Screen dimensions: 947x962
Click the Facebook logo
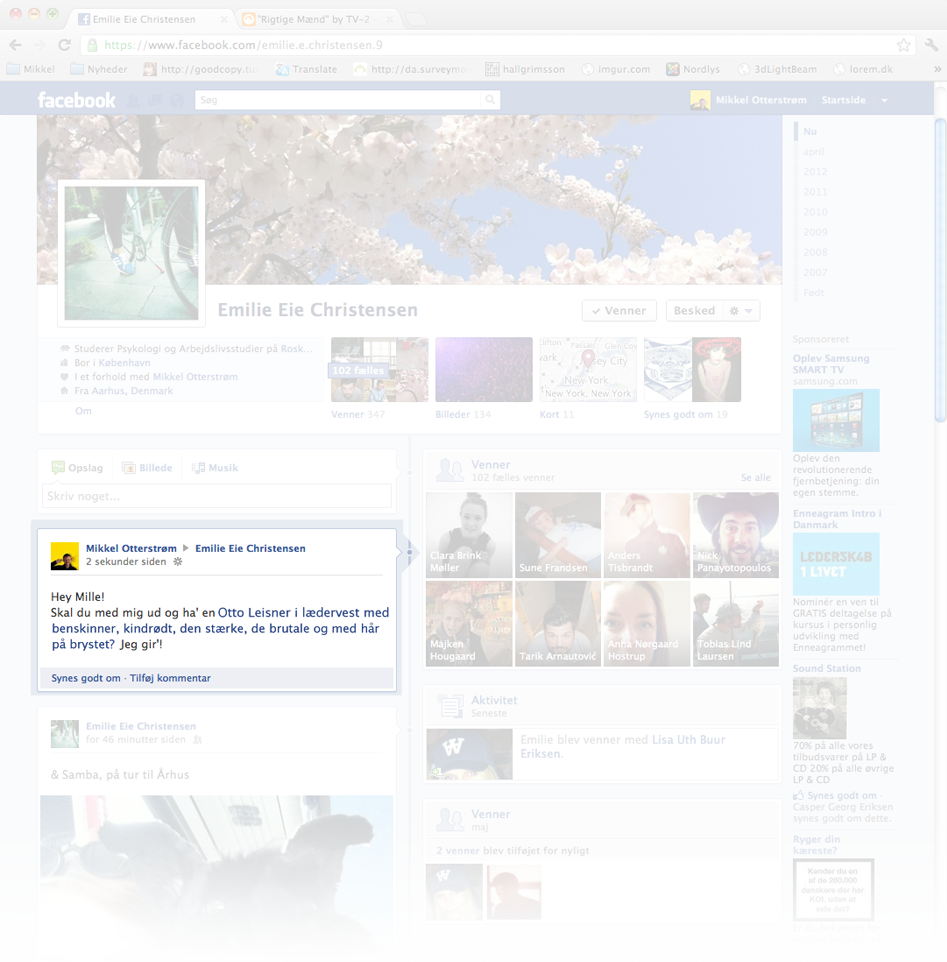click(77, 100)
